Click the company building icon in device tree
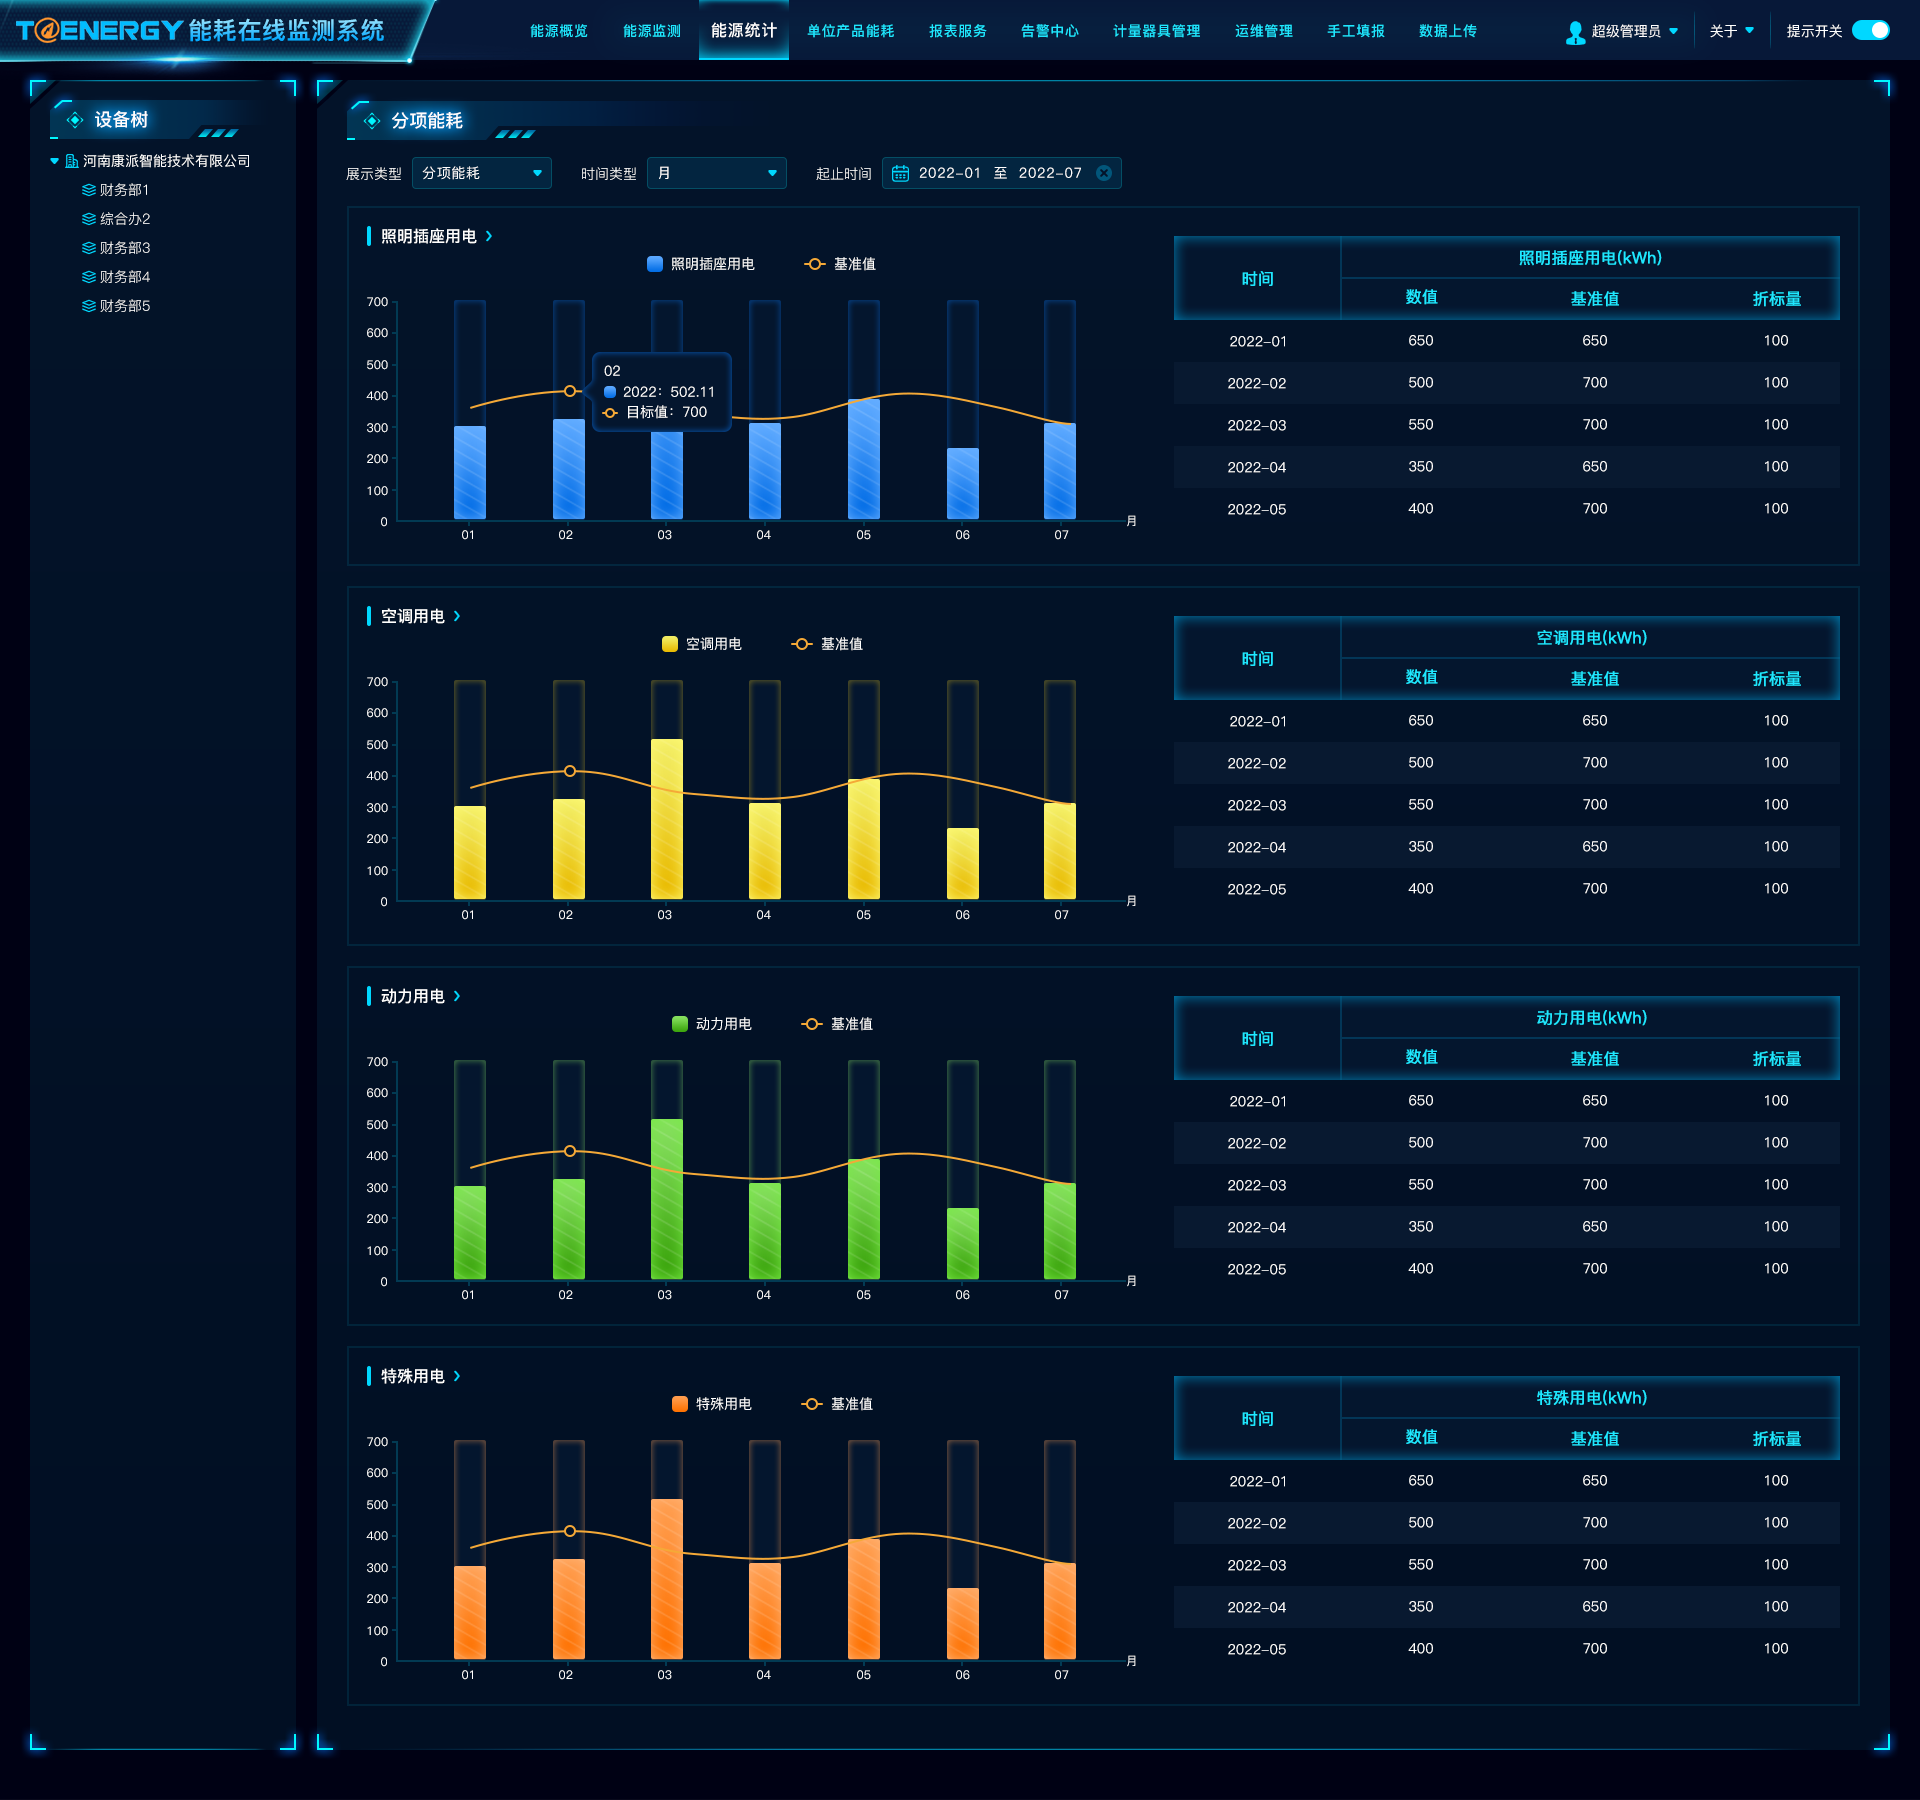The image size is (1920, 1800). pyautogui.click(x=72, y=161)
